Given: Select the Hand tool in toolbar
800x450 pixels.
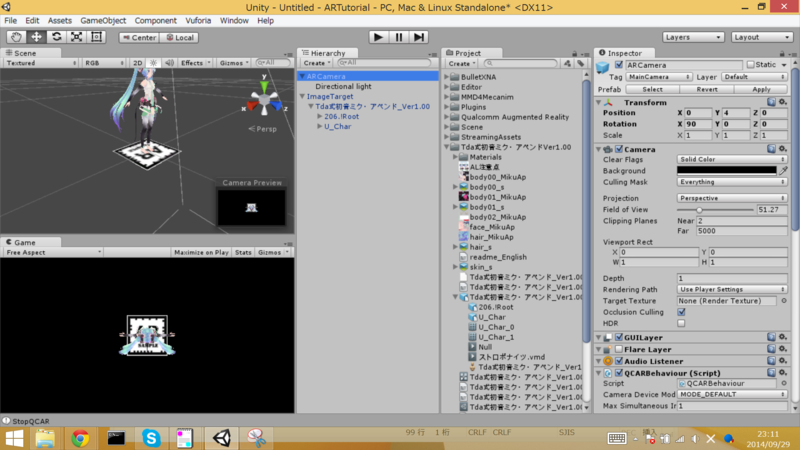Looking at the screenshot, I should point(16,37).
